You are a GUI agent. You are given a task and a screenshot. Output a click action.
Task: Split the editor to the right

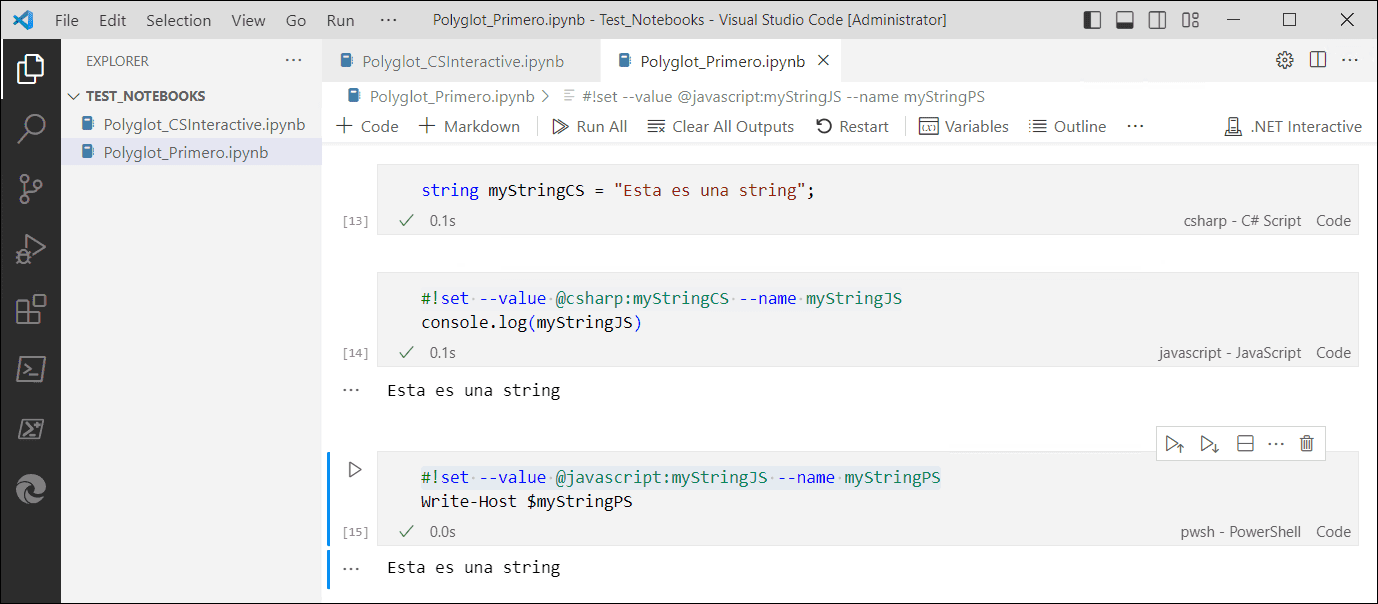pos(1318,60)
